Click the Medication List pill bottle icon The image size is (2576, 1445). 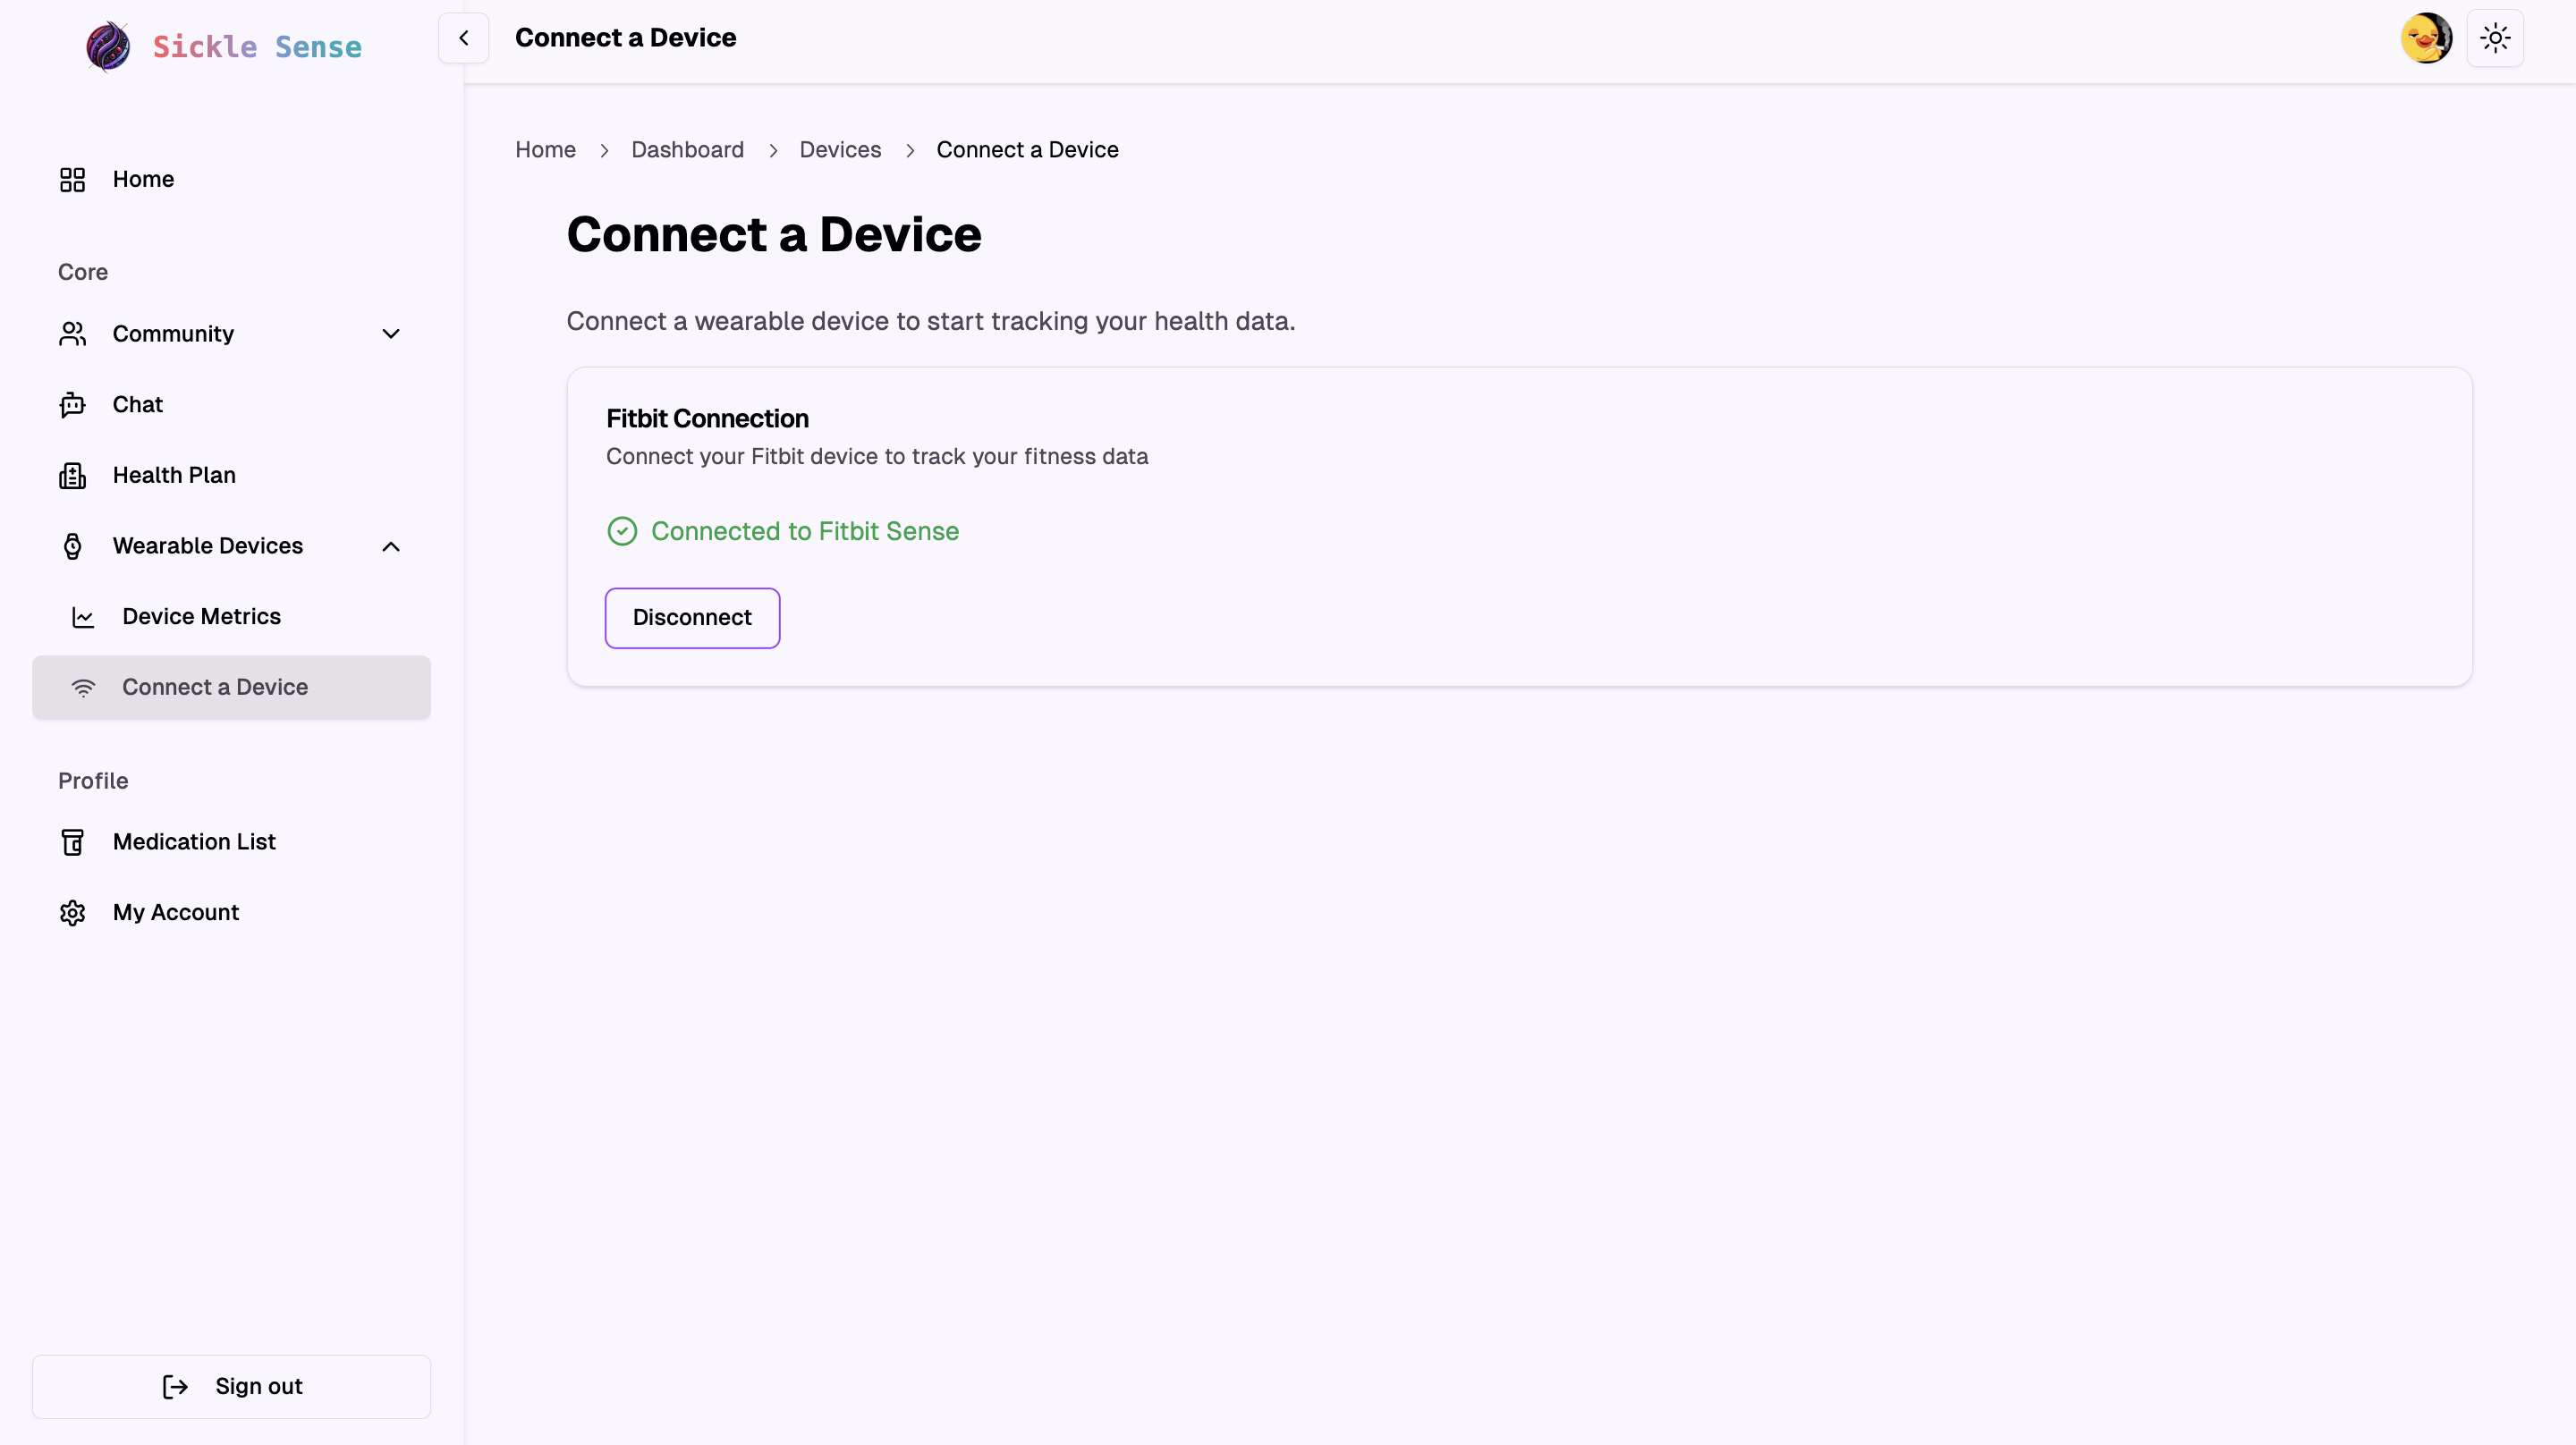click(x=72, y=842)
